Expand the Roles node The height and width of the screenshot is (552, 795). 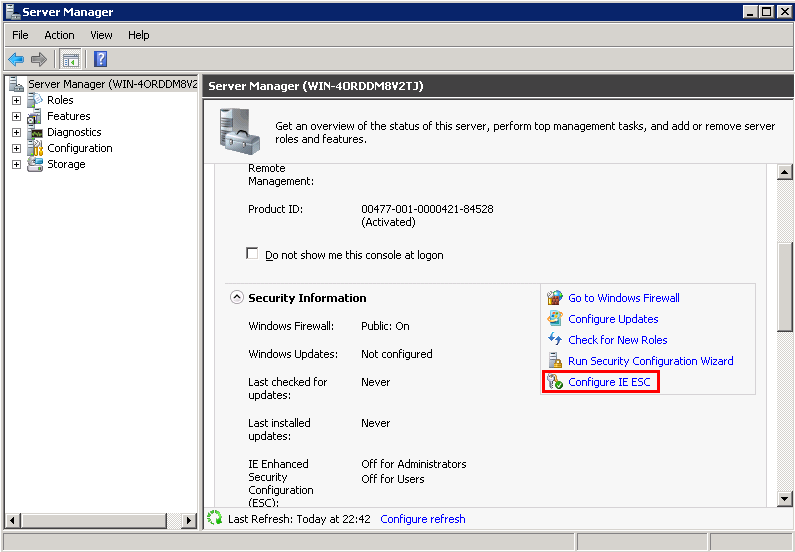coord(16,100)
